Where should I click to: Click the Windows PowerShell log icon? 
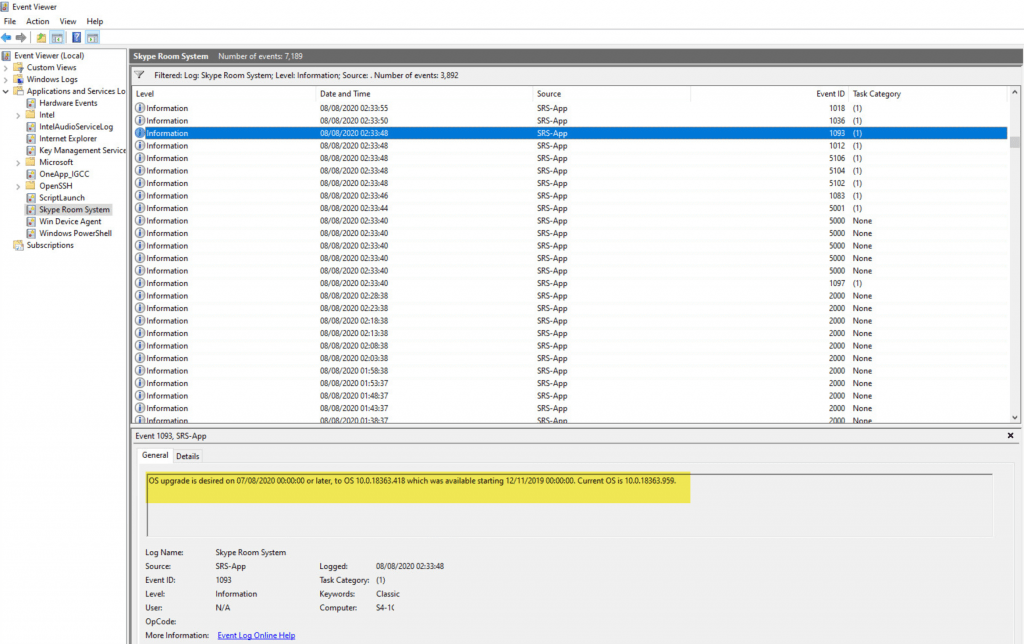(31, 233)
